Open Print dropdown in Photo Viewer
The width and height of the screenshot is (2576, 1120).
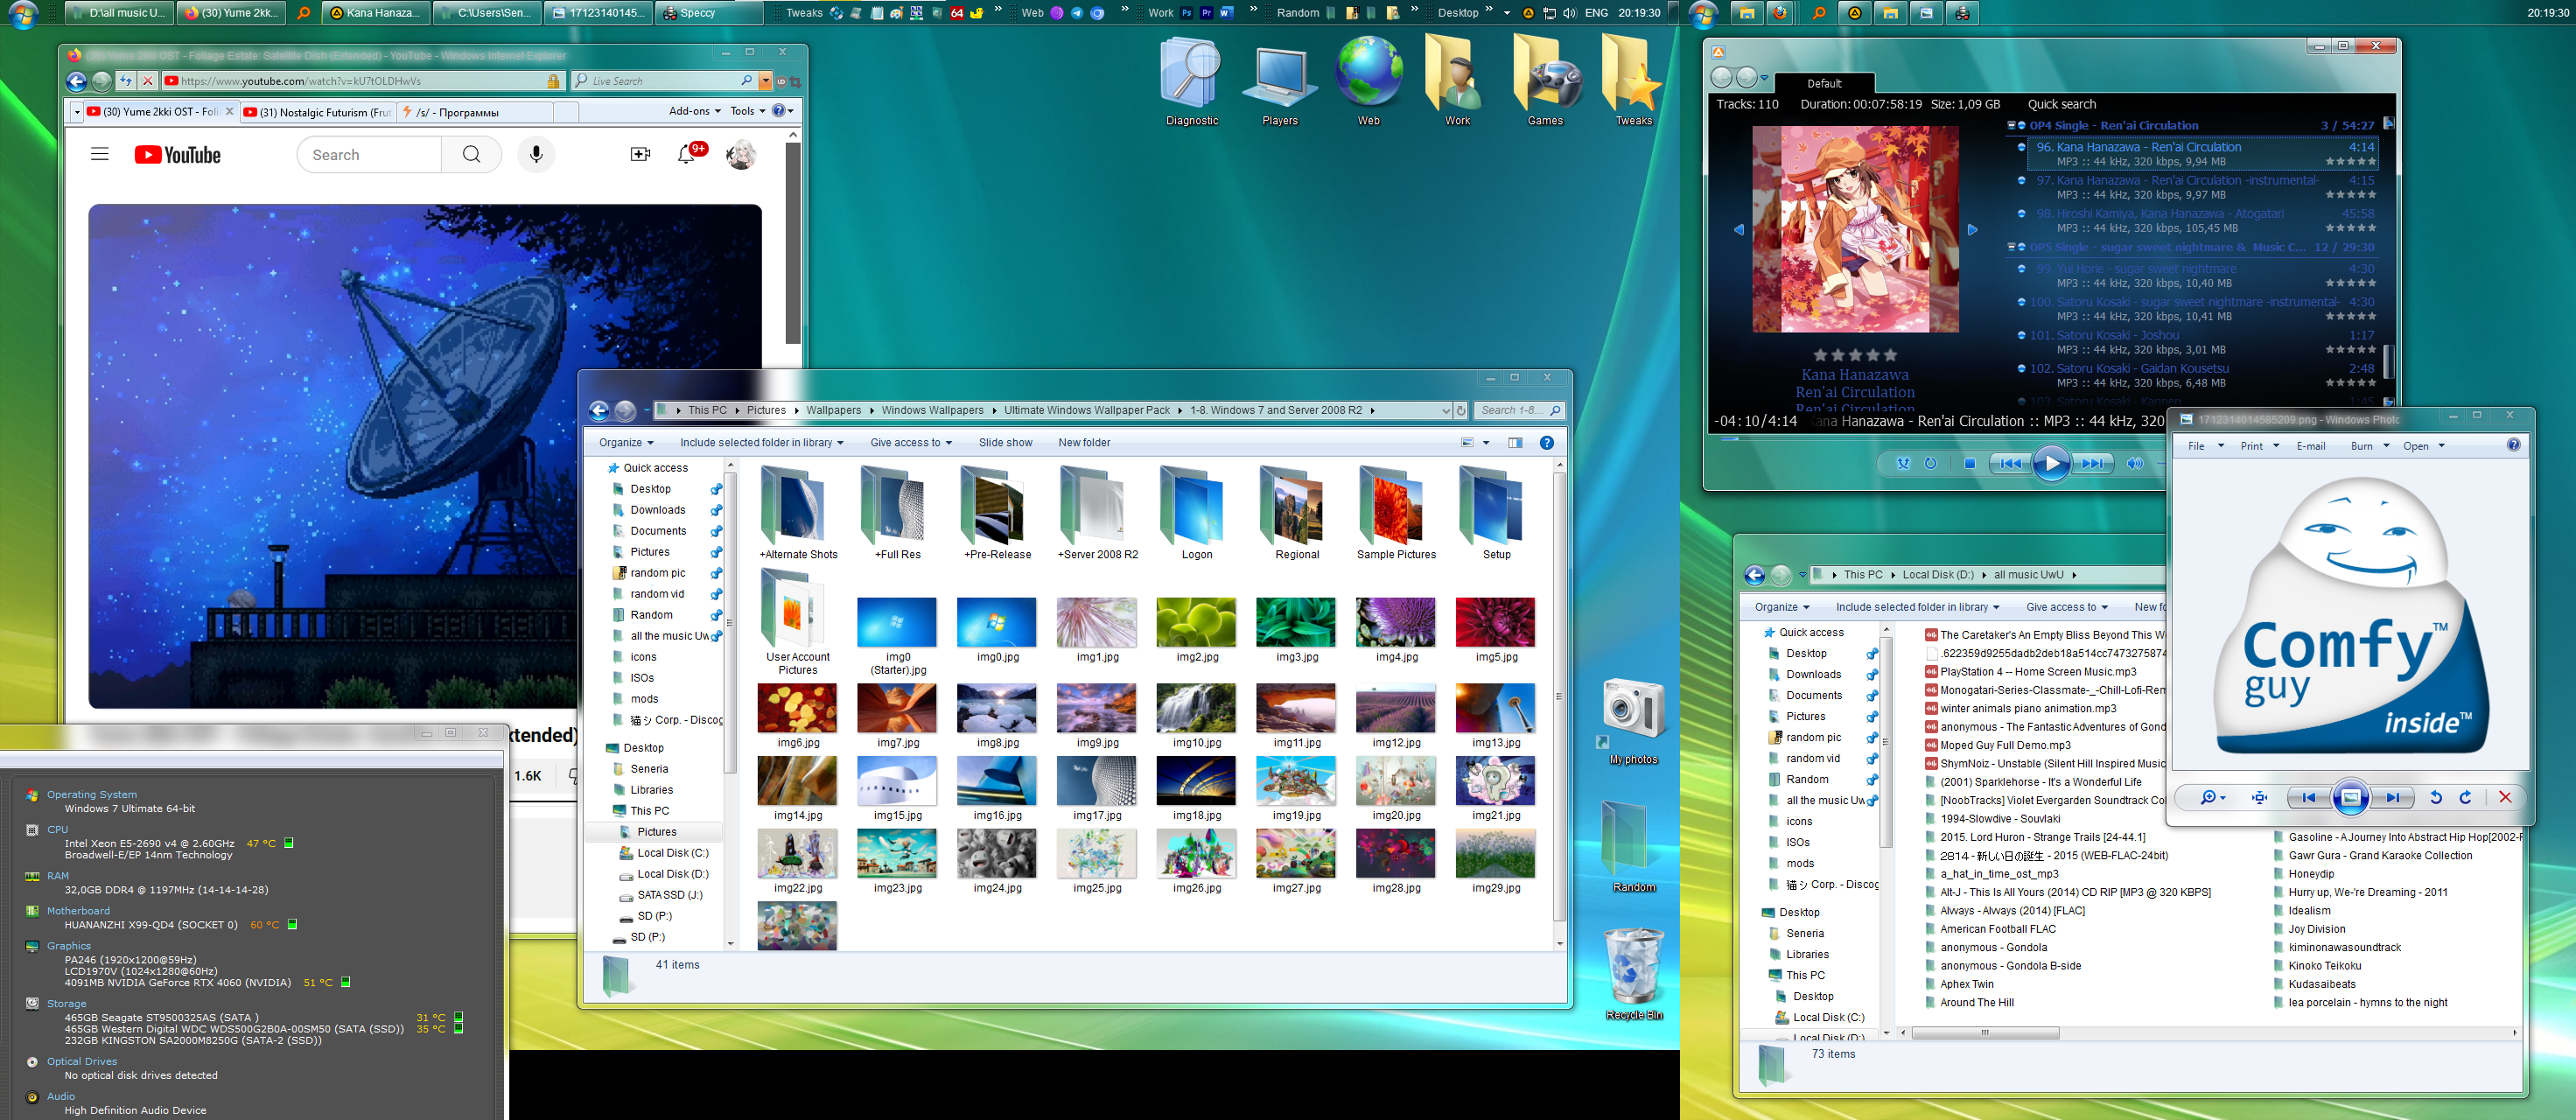click(2259, 446)
